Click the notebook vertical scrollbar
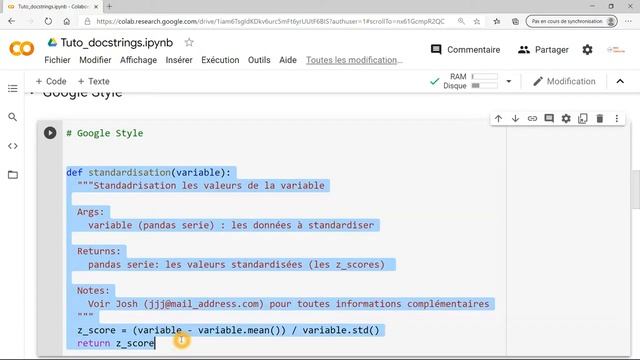This screenshot has width=640, height=360. pos(636,189)
